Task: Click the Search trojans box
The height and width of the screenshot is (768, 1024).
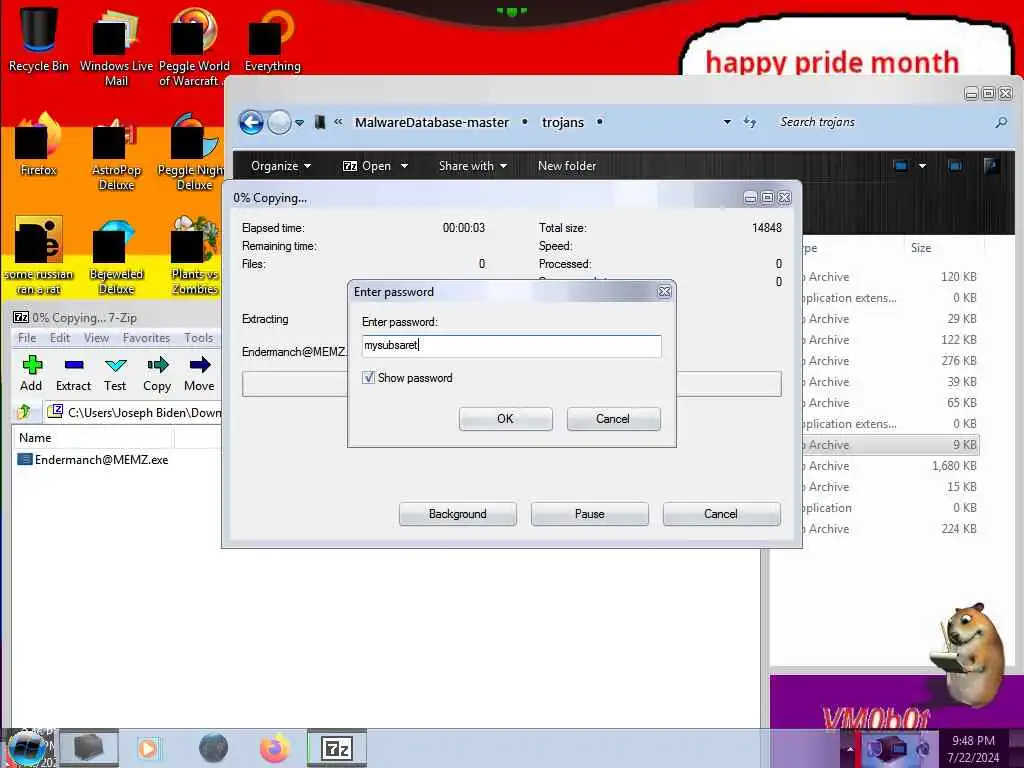Action: (x=883, y=122)
